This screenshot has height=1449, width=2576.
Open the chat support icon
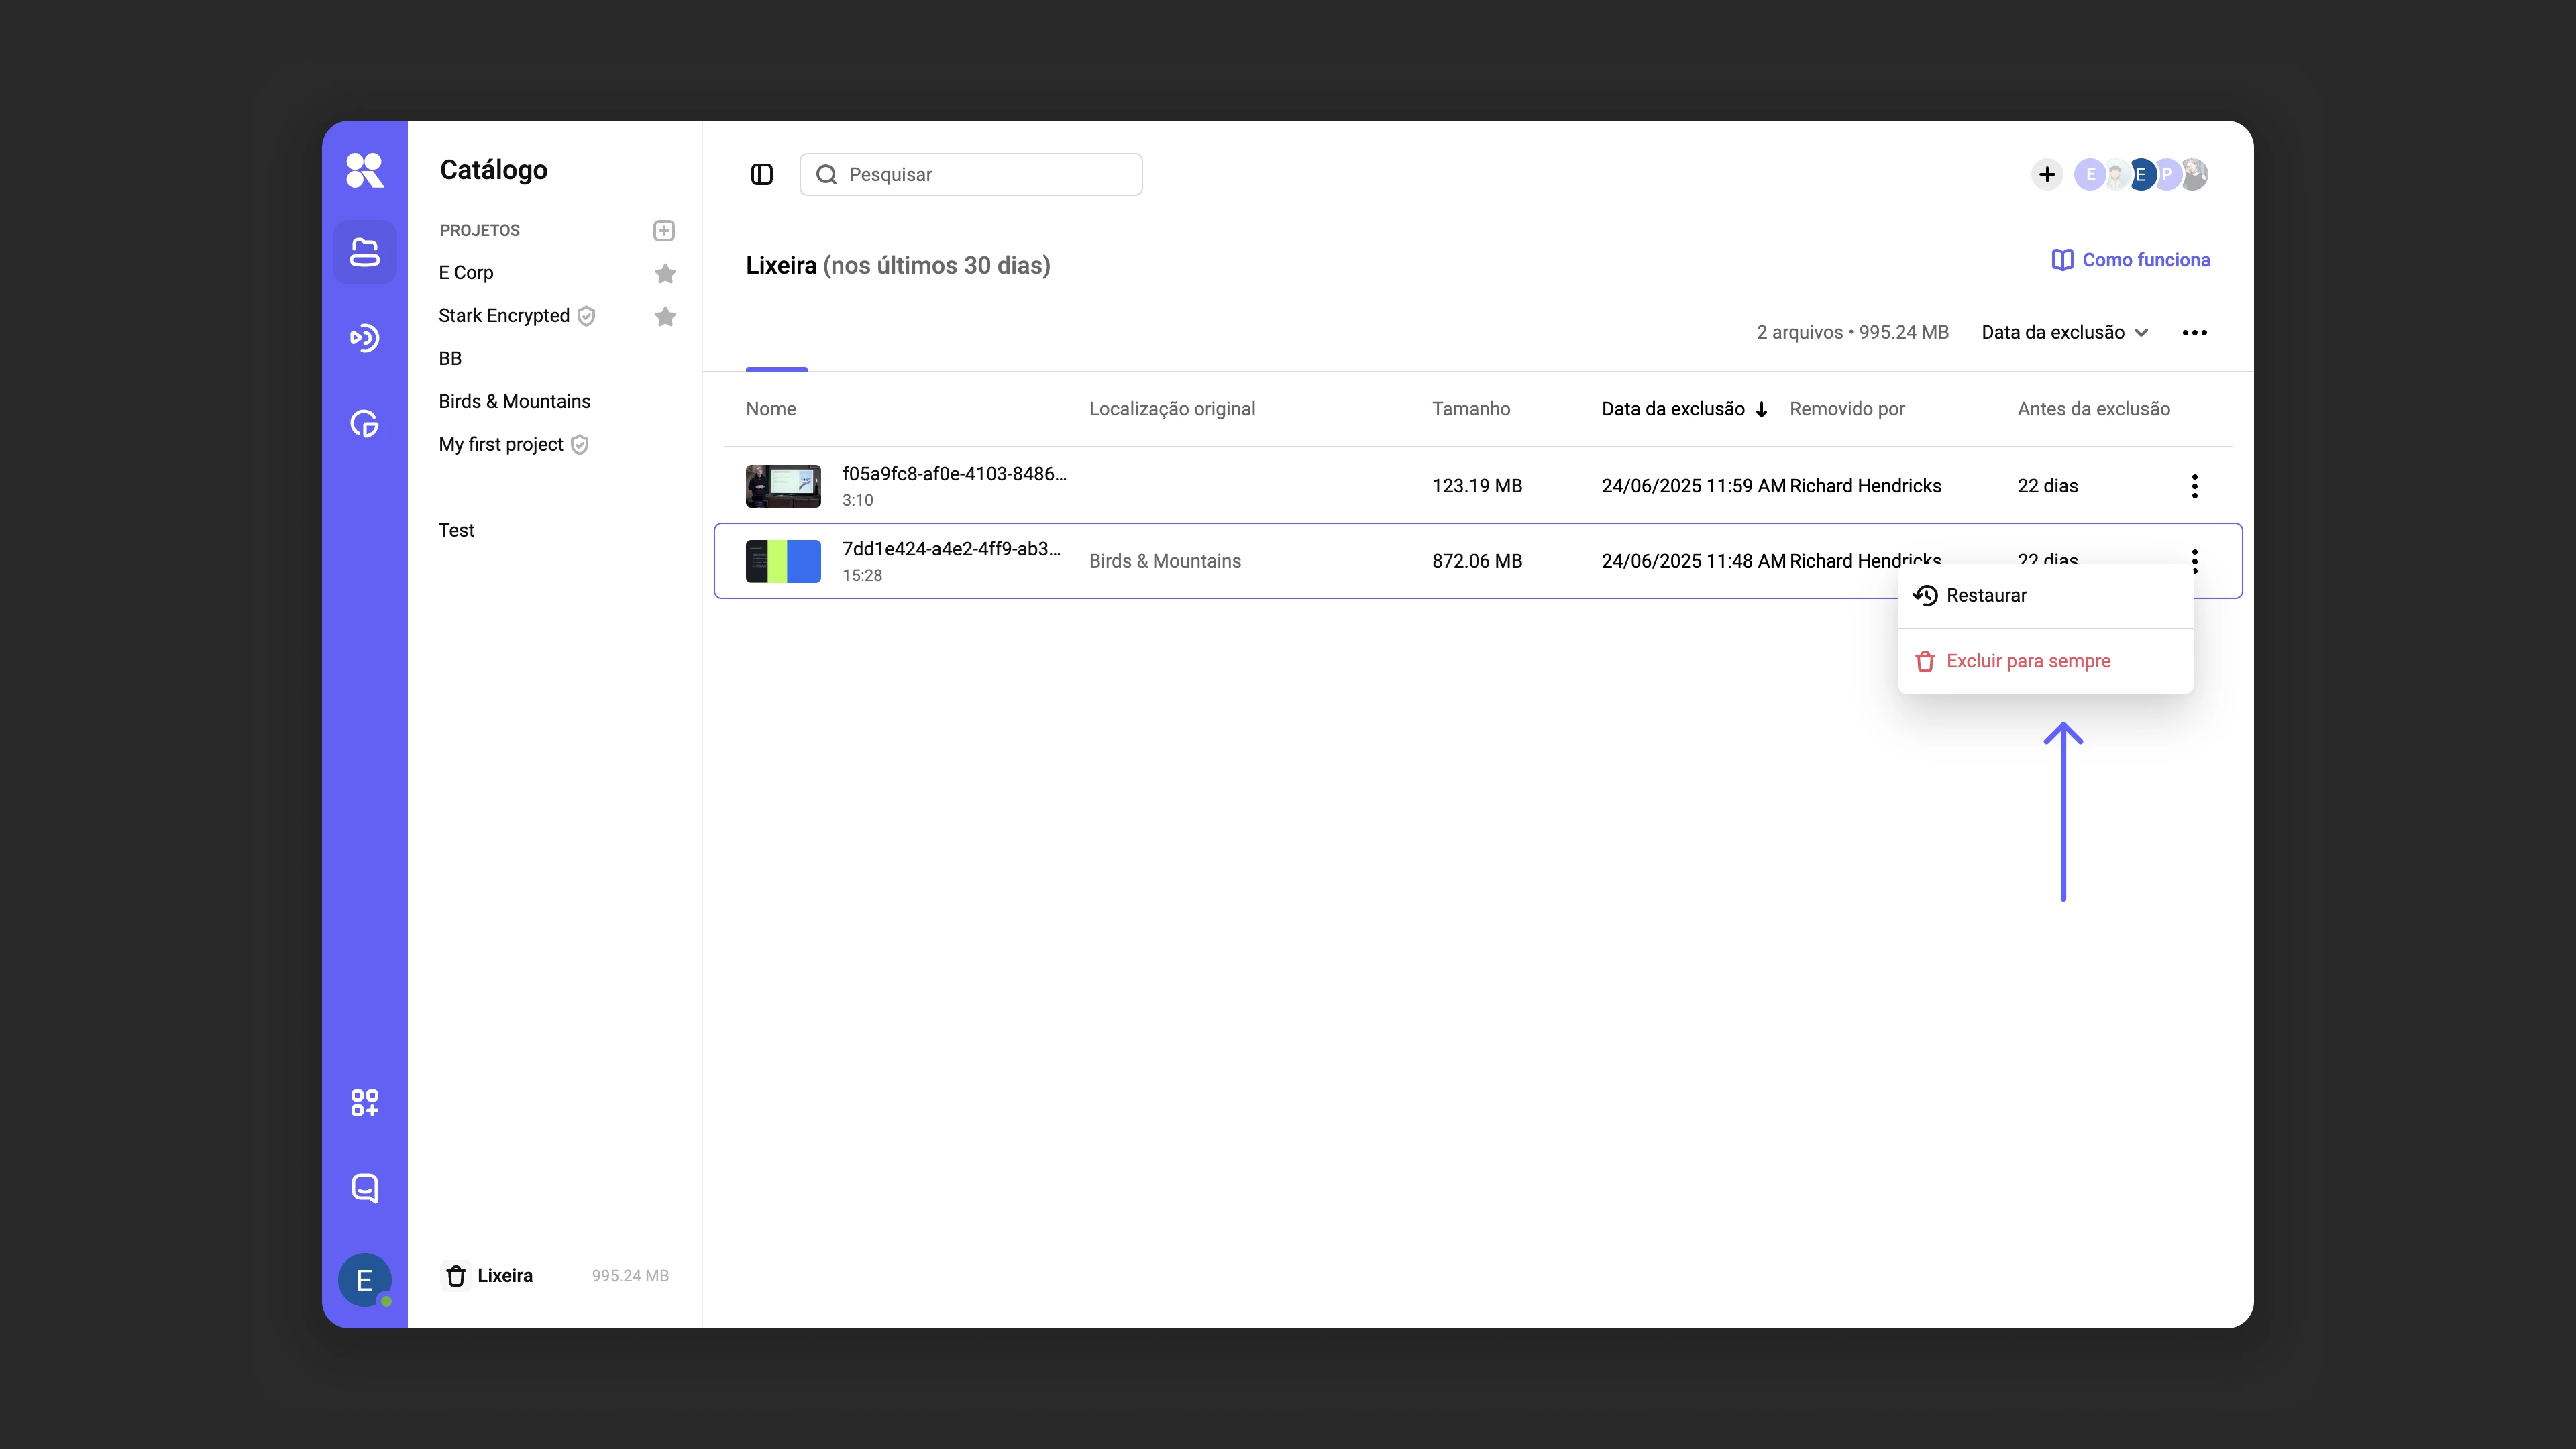[364, 1188]
